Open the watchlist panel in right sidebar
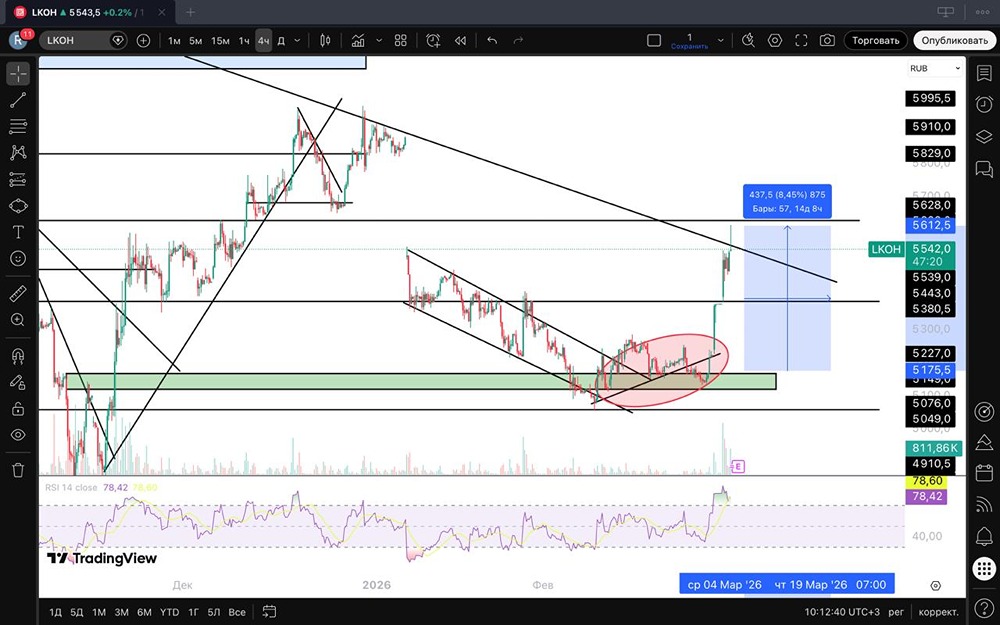 pyautogui.click(x=984, y=74)
